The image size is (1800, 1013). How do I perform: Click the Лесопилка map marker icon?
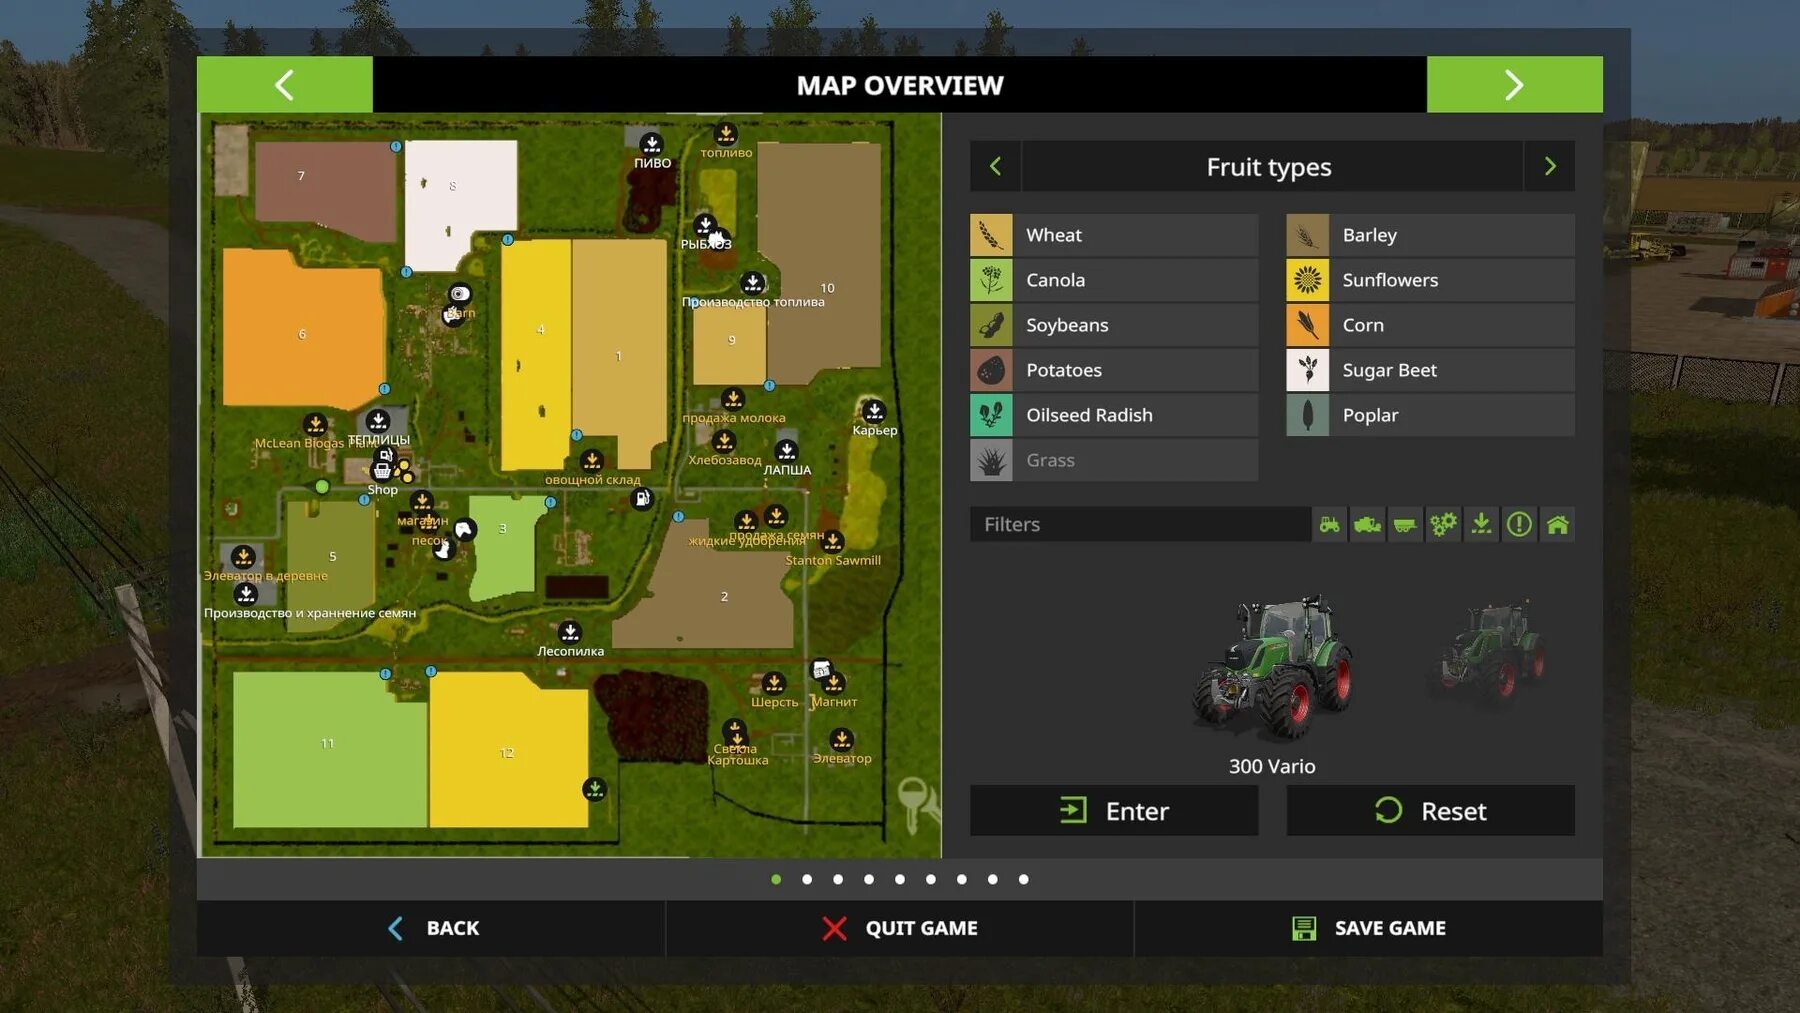(x=570, y=631)
